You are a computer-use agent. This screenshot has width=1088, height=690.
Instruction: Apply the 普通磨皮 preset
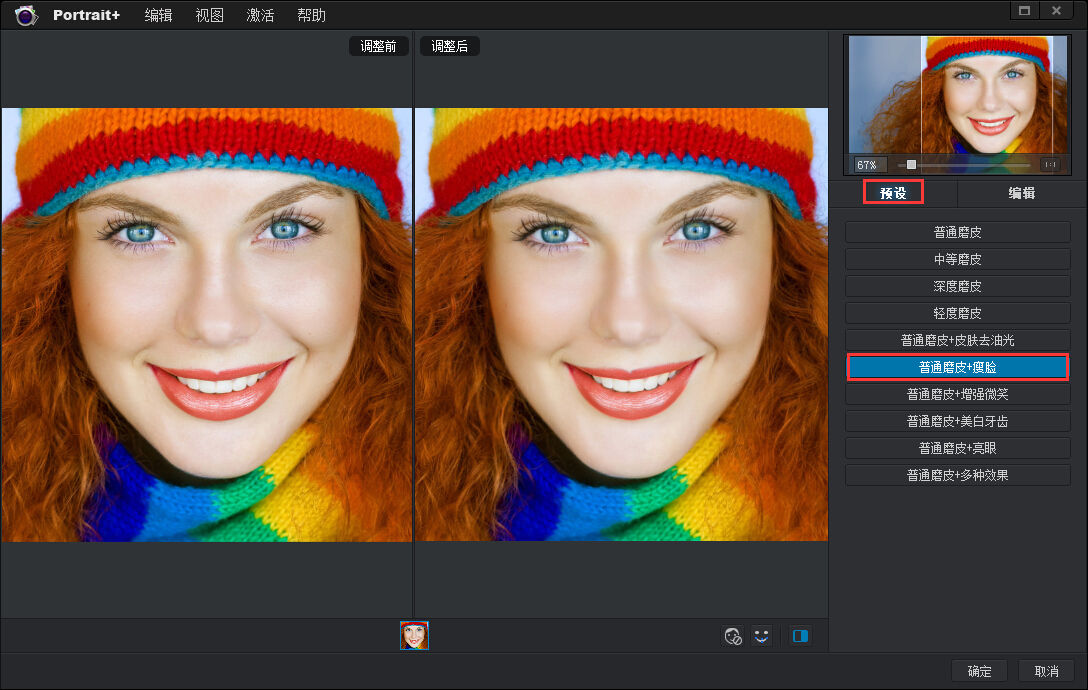(958, 232)
